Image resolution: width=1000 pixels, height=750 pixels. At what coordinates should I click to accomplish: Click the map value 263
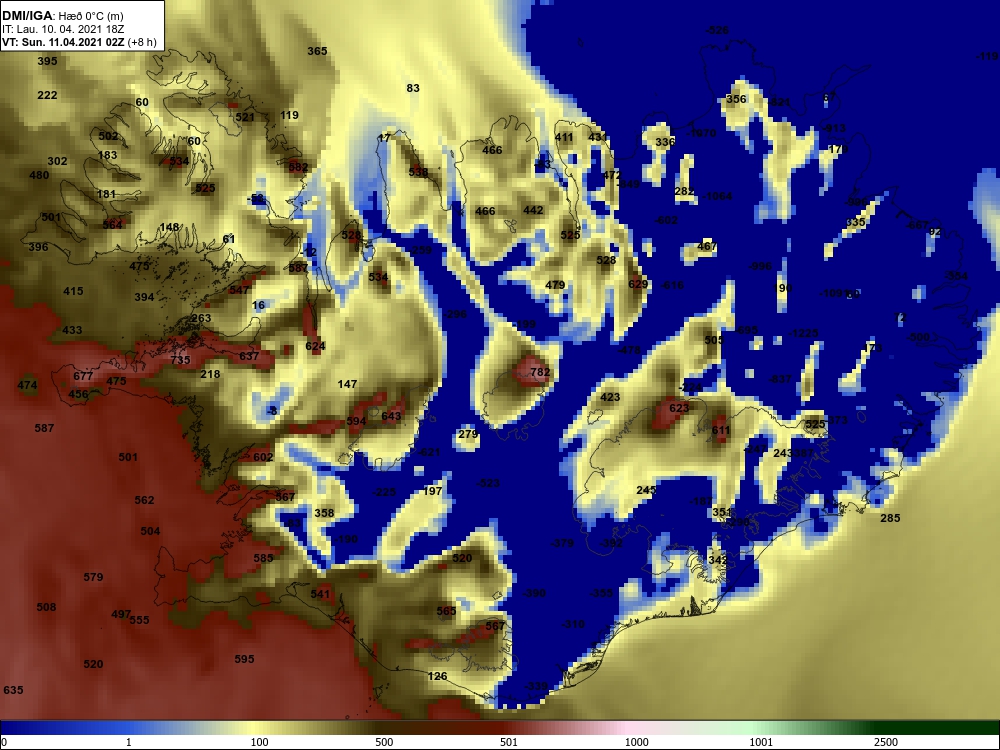(201, 318)
